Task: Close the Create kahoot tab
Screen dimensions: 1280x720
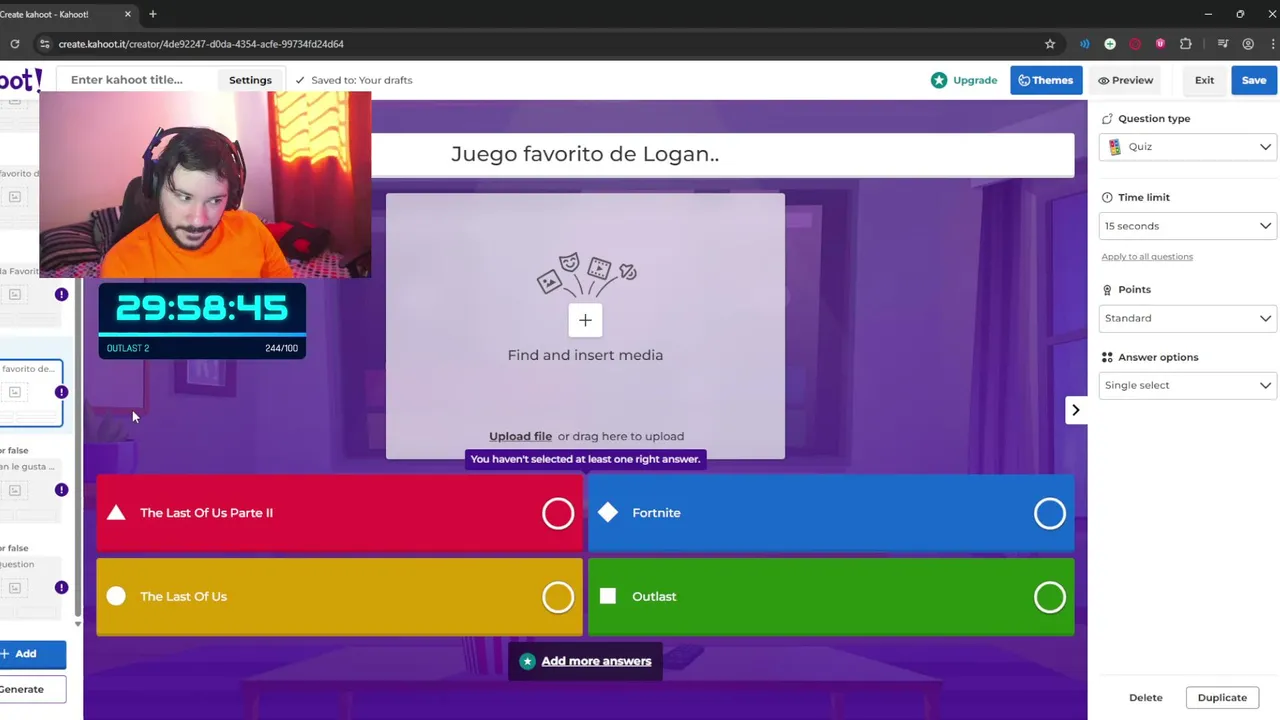Action: click(x=128, y=14)
